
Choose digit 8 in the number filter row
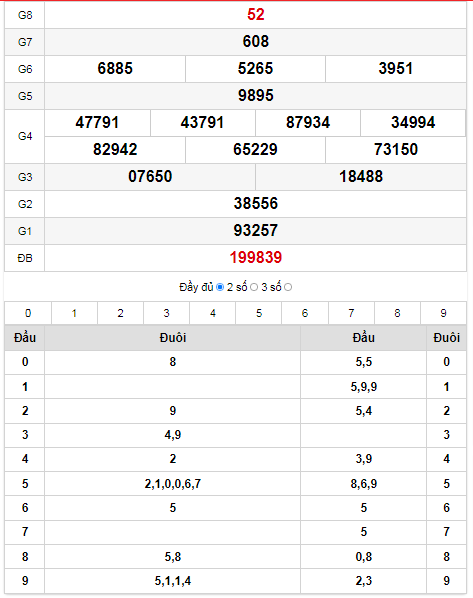pos(397,313)
